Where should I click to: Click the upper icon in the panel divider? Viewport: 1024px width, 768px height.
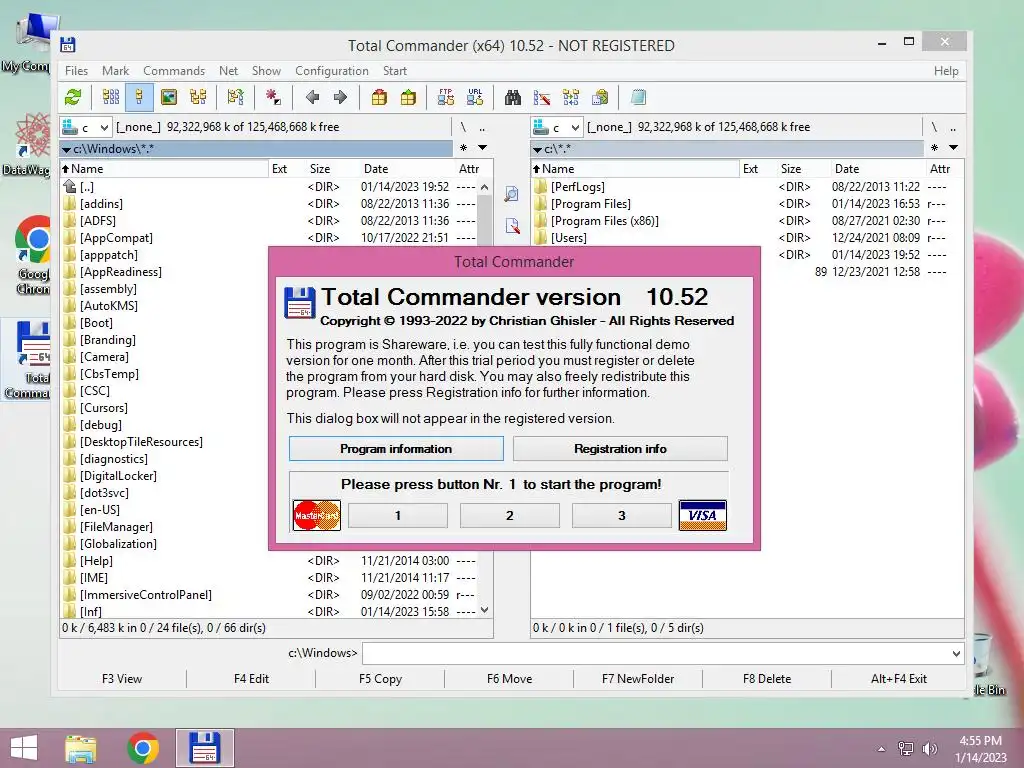512,194
